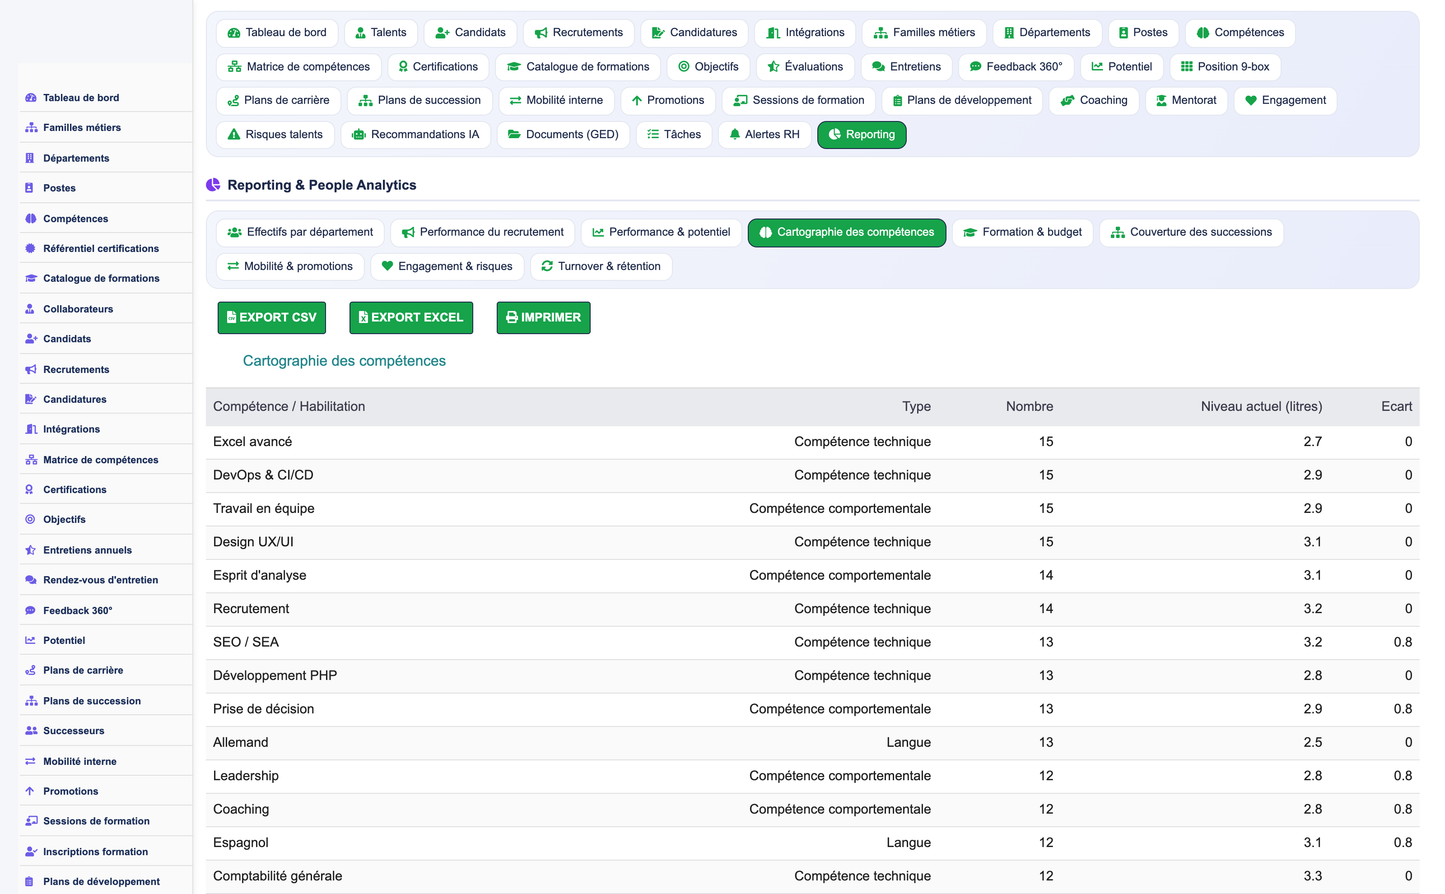Click the Comptabilité générale row name

click(278, 876)
